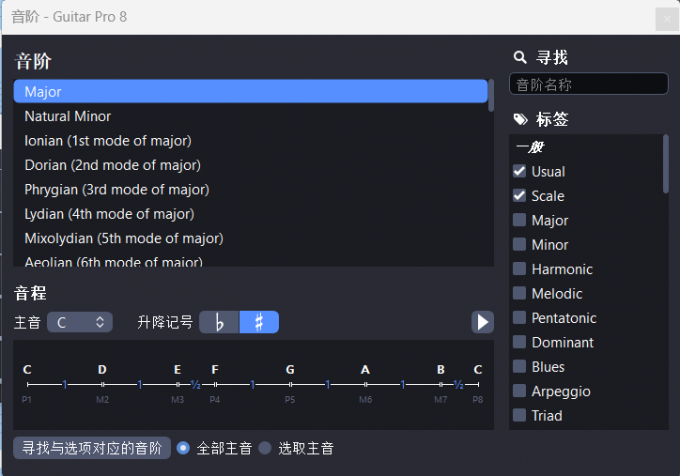Pick Lydian (4th mode of major)
Viewport: 680px width, 476px height.
[x=109, y=213]
